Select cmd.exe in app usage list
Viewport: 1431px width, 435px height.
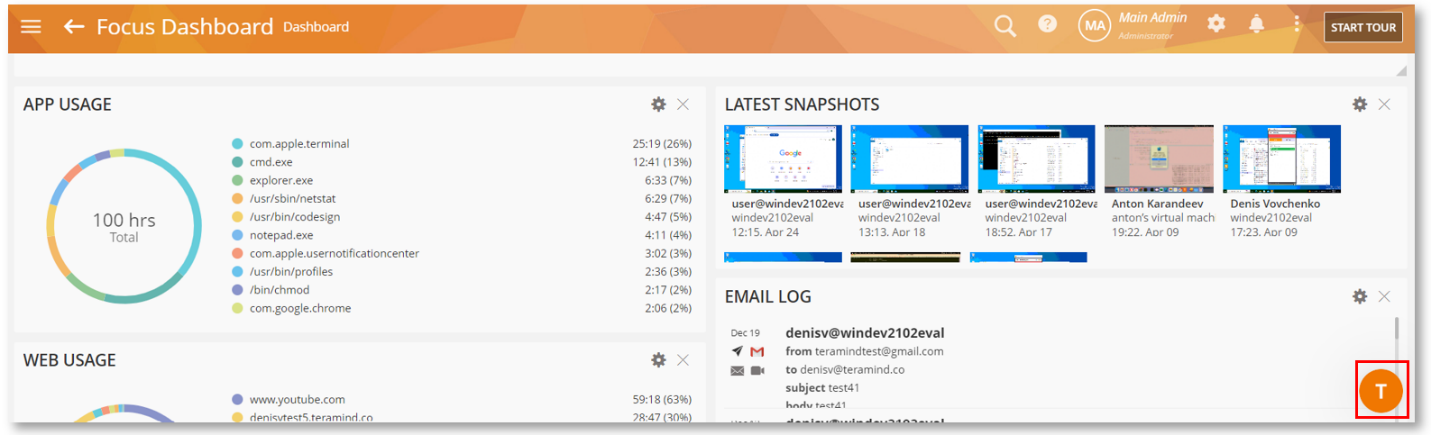[x=271, y=162]
